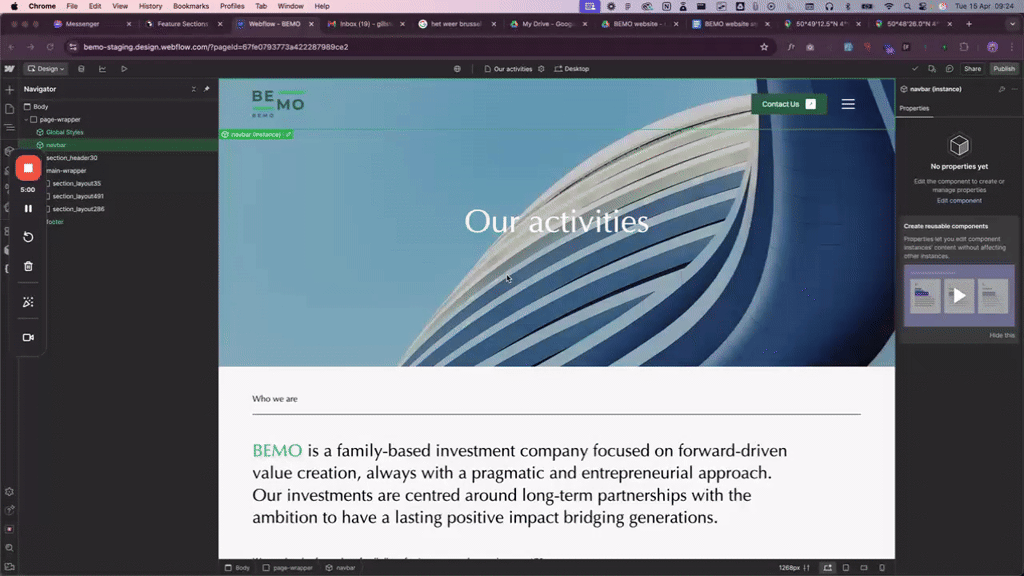Click the Preview play icon in top bar
Image resolution: width=1024 pixels, height=576 pixels.
pyautogui.click(x=124, y=69)
